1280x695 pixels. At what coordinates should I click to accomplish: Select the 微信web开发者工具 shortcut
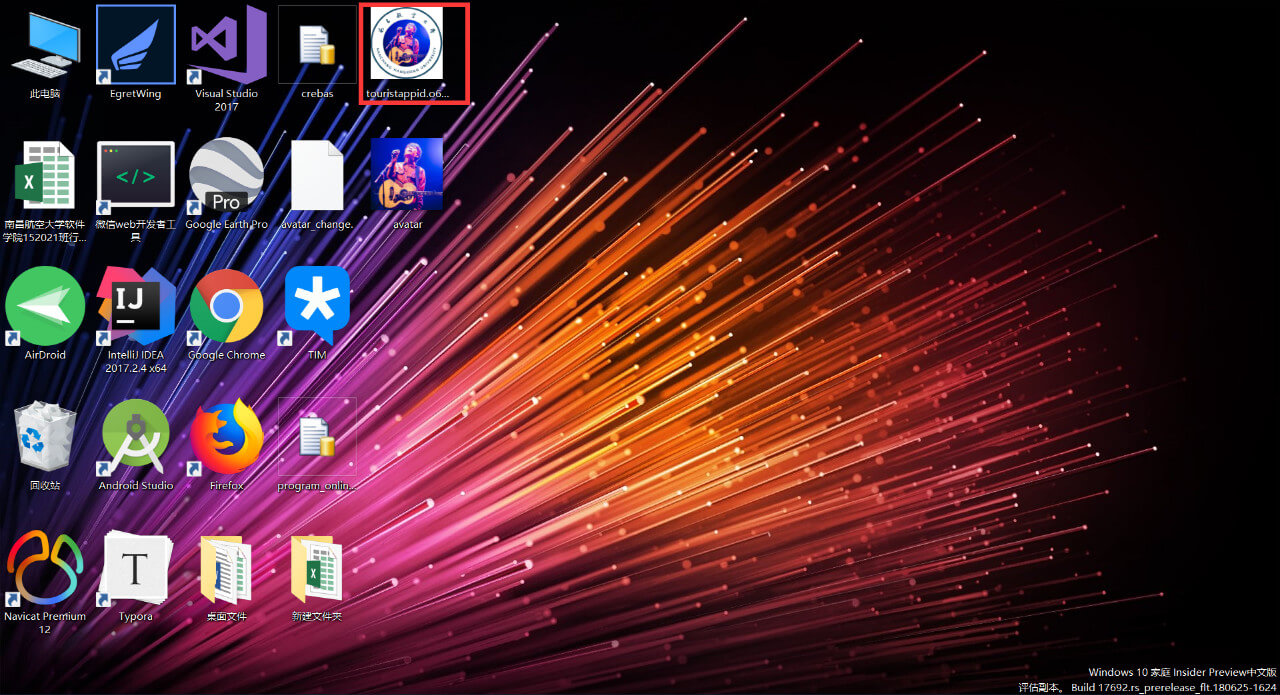click(x=136, y=175)
